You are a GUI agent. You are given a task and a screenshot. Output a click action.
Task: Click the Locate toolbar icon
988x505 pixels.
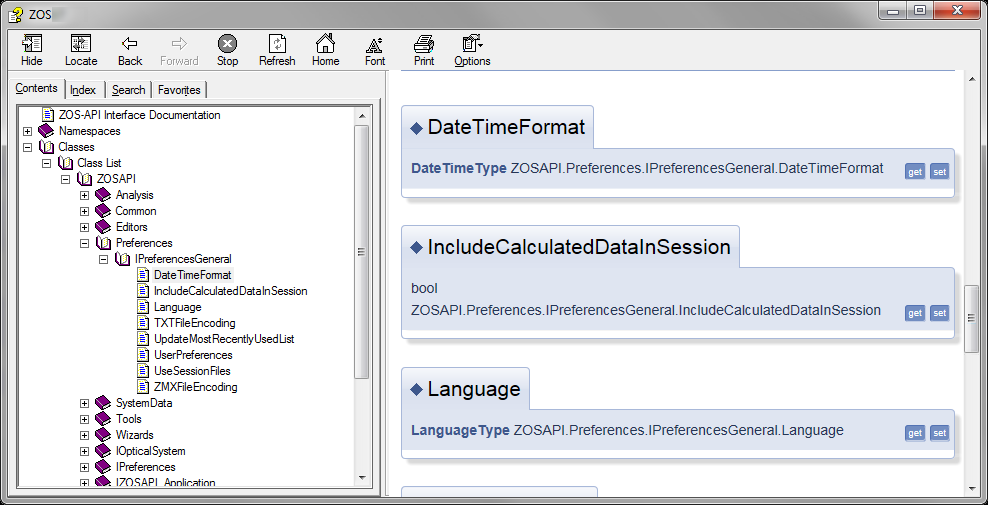[x=81, y=44]
